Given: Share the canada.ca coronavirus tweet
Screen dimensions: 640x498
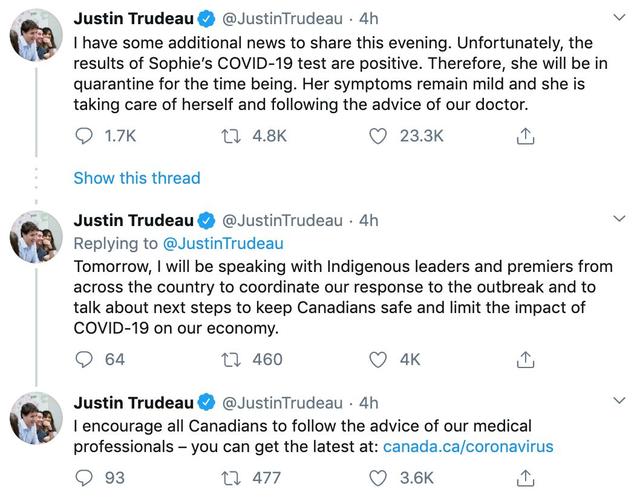Looking at the screenshot, I should (524, 477).
